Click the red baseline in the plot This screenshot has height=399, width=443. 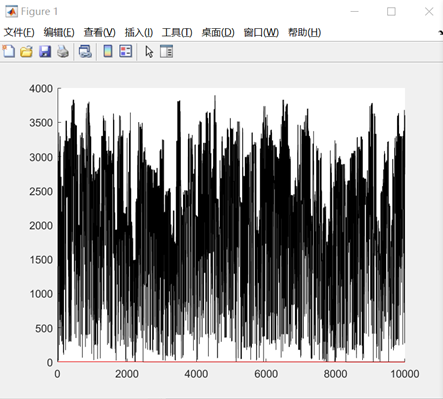[231, 361]
